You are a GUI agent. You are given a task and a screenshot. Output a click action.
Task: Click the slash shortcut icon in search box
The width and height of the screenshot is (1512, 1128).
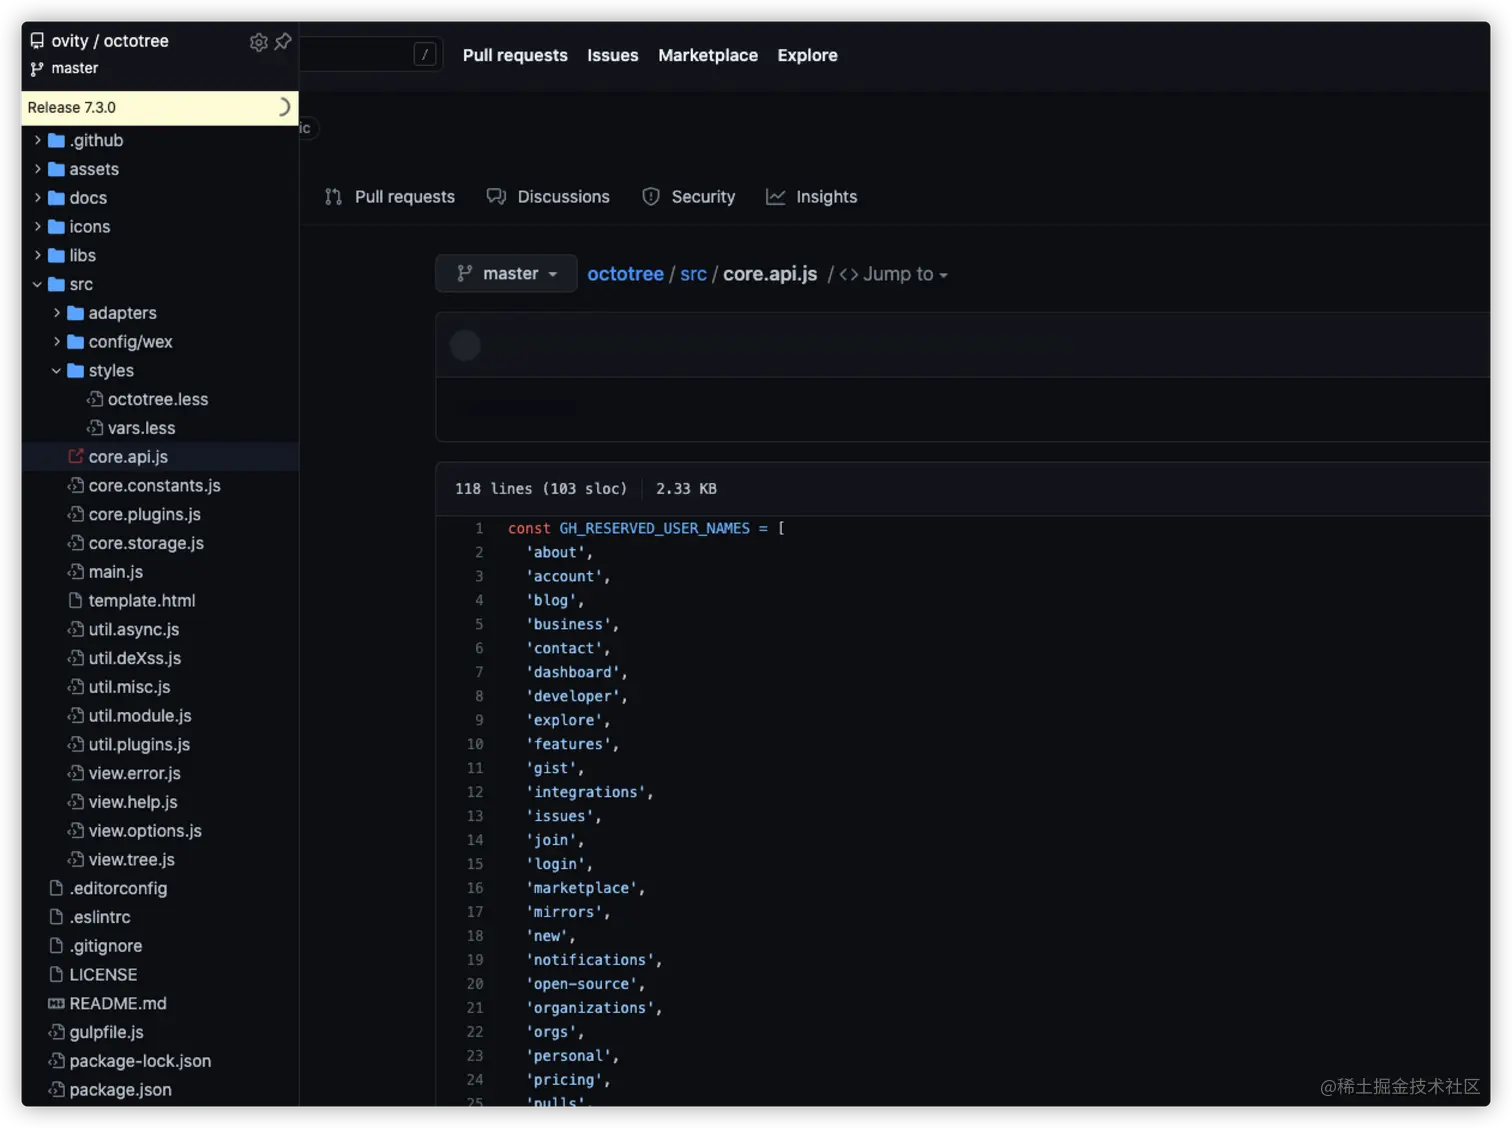tap(425, 55)
